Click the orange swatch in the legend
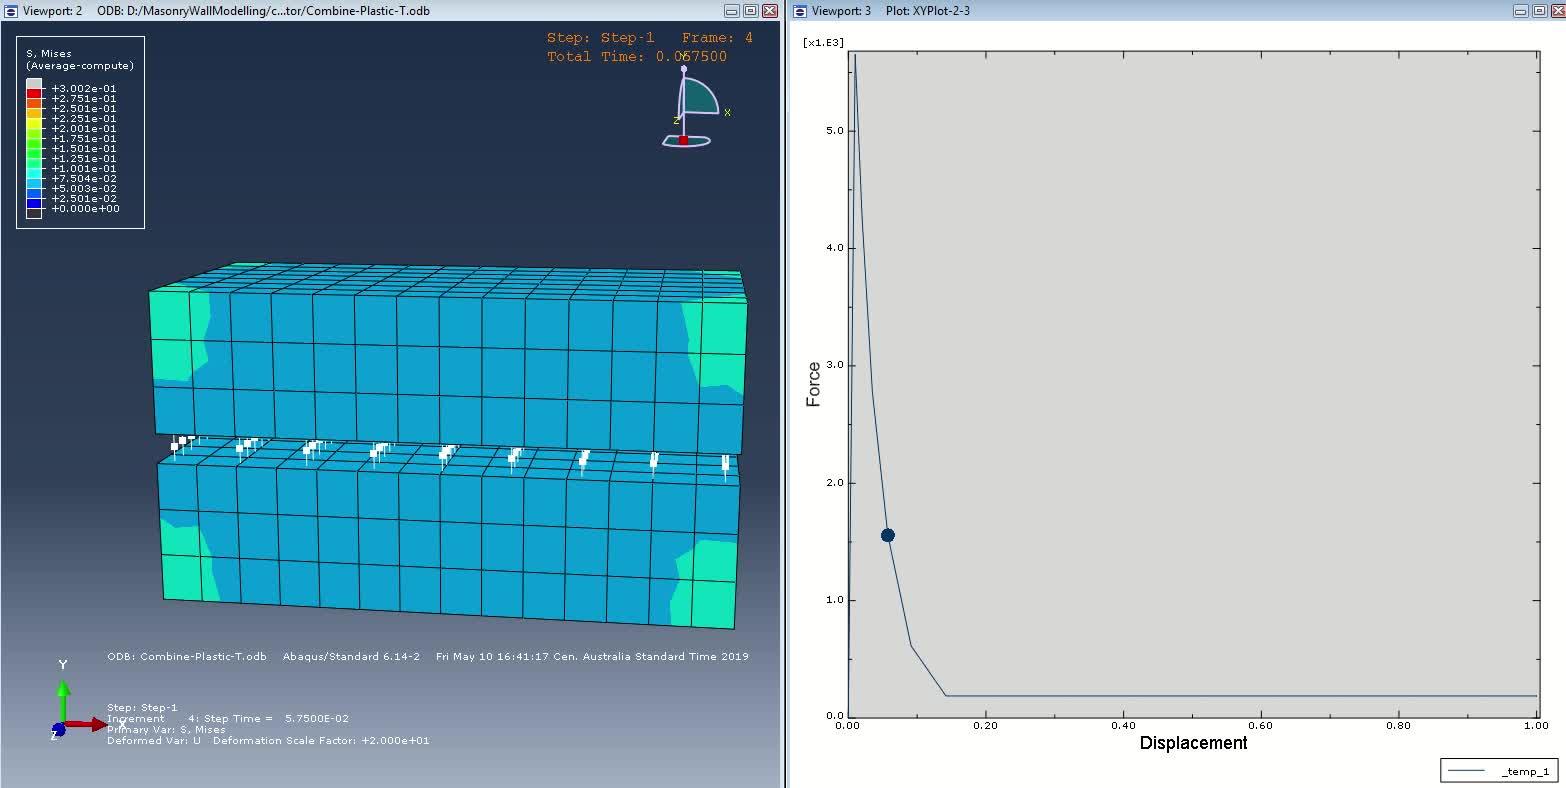The height and width of the screenshot is (788, 1566). [34, 103]
